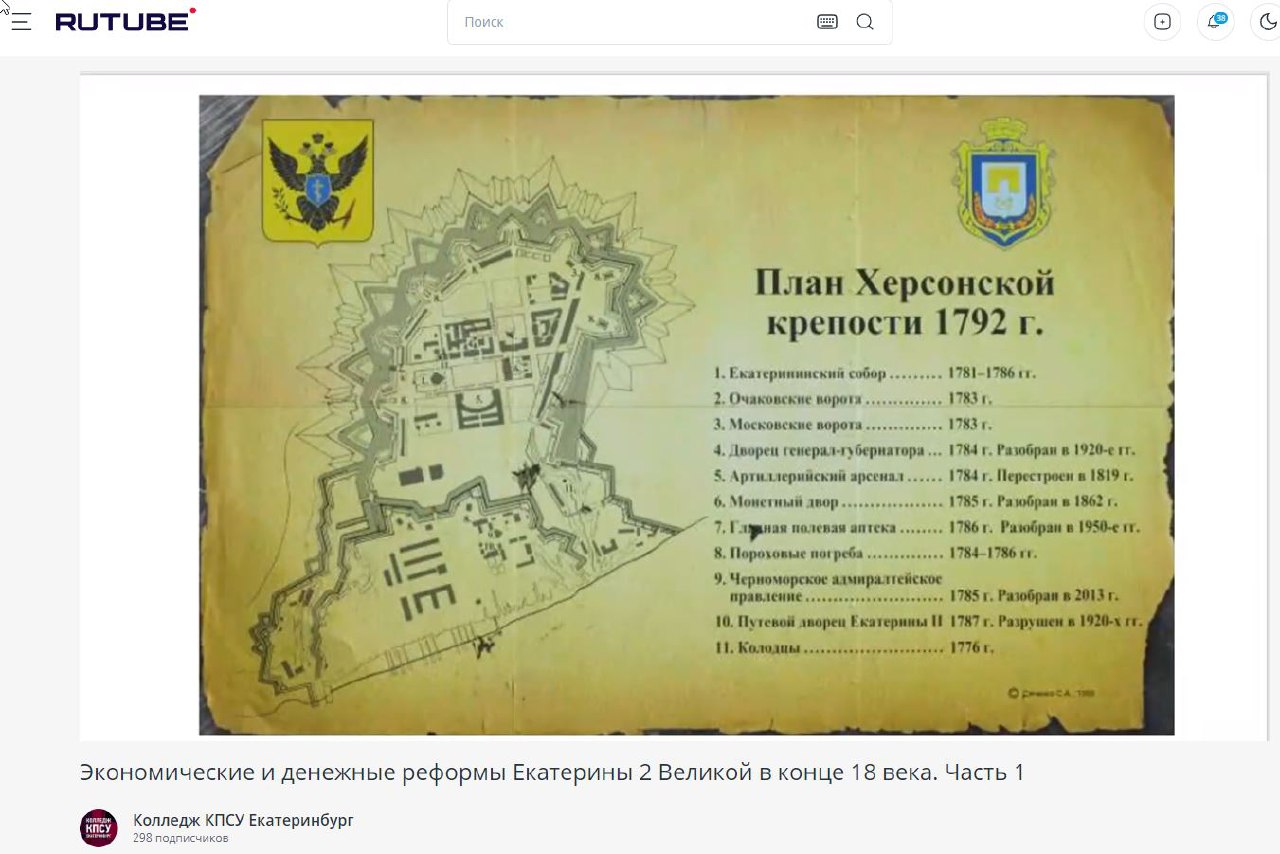Focus the Поиск search field

(630, 22)
